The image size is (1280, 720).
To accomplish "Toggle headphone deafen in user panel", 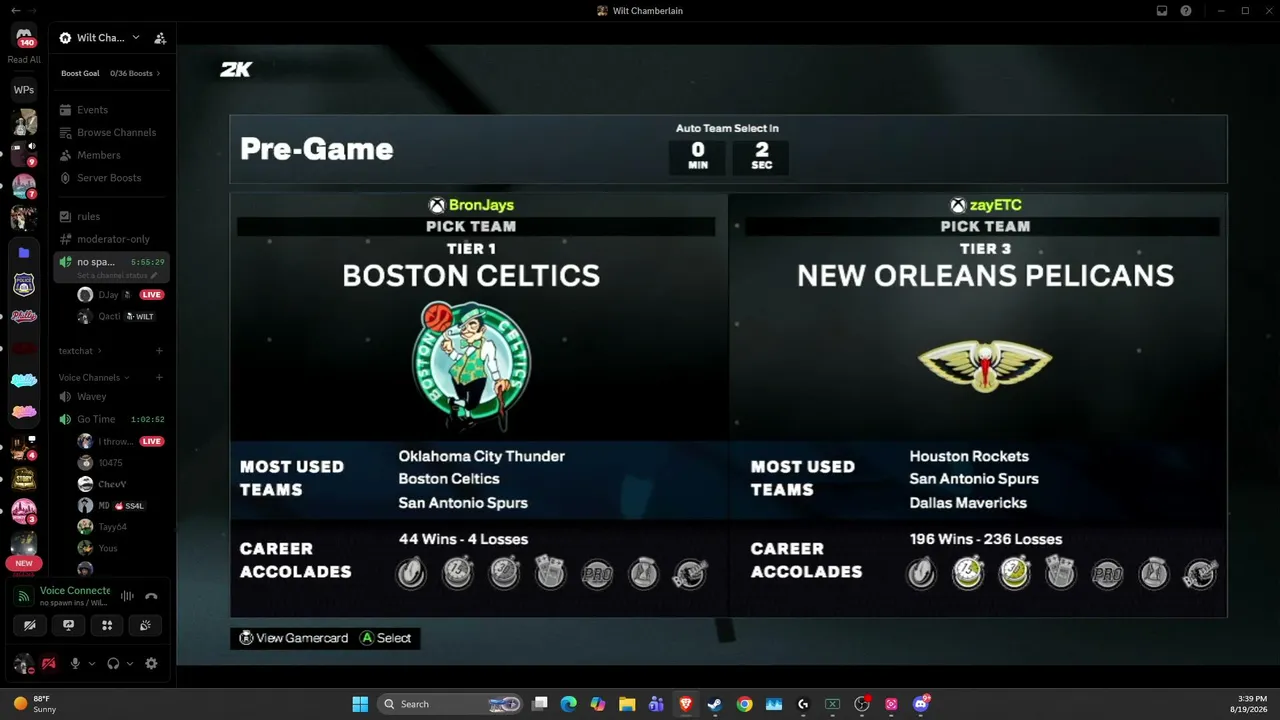I will pos(113,663).
